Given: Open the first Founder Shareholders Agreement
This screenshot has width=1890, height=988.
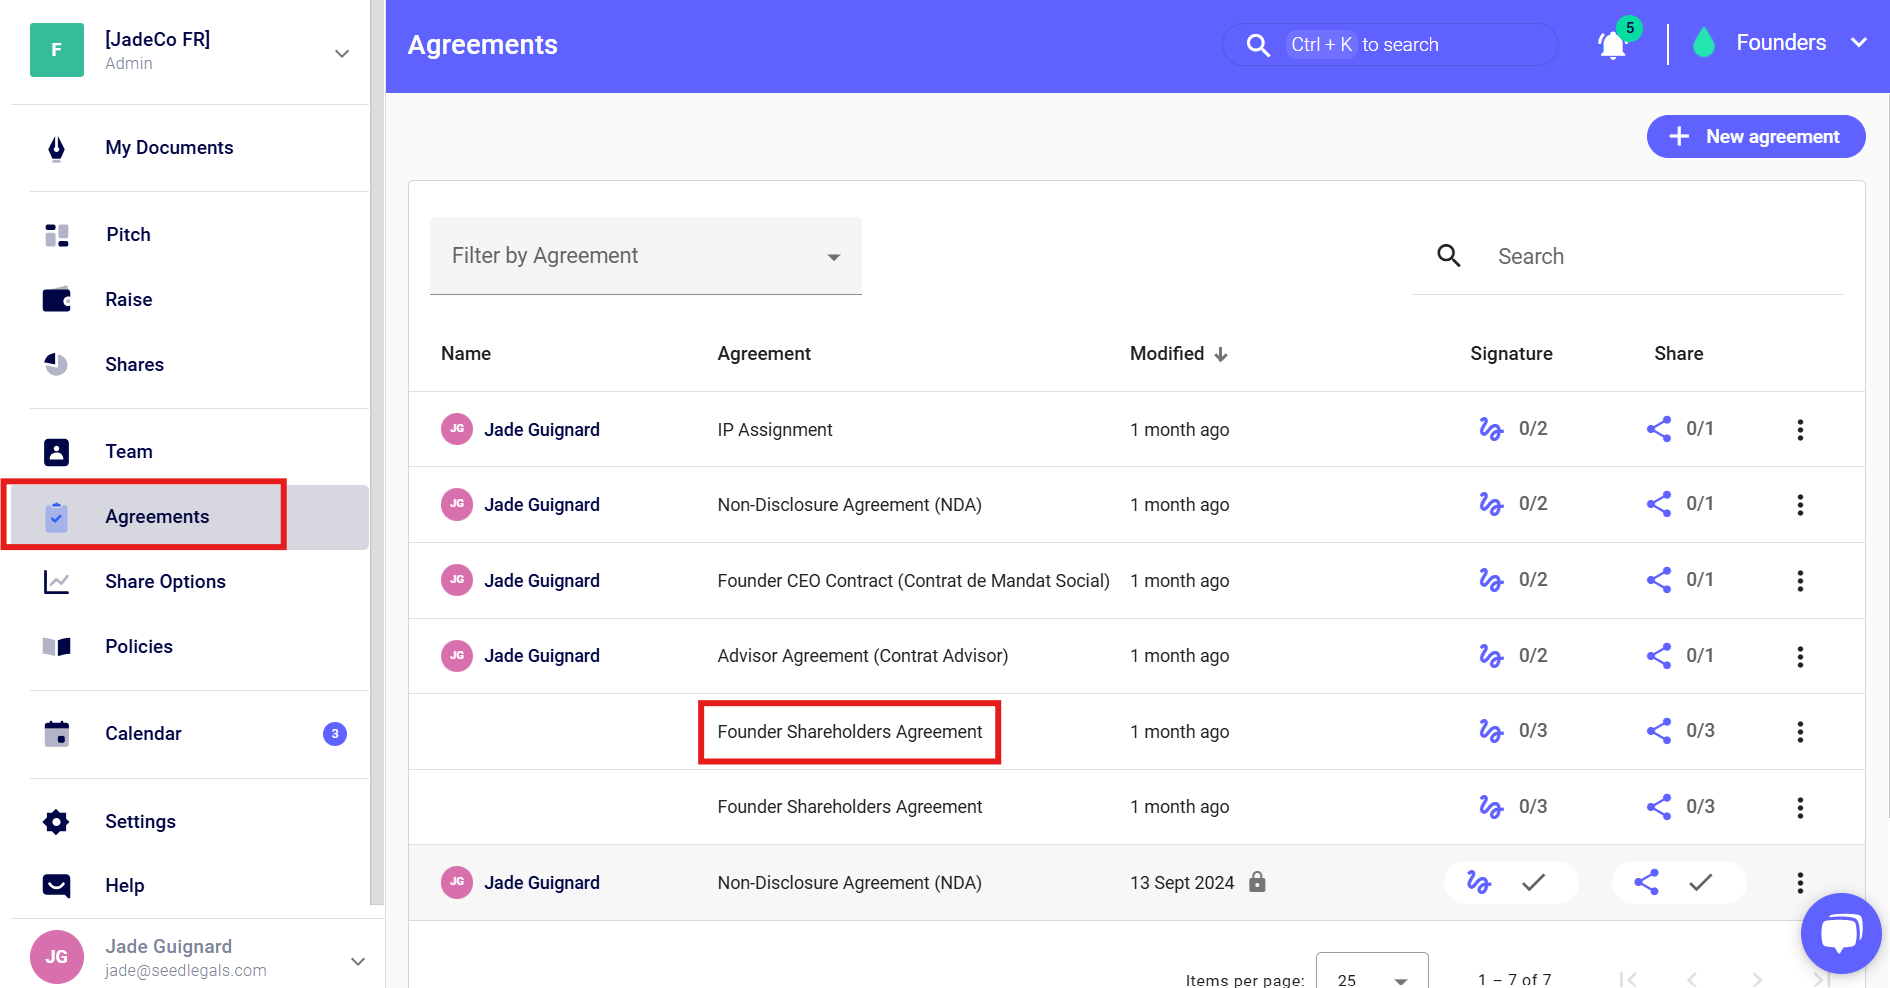Looking at the screenshot, I should (x=849, y=732).
